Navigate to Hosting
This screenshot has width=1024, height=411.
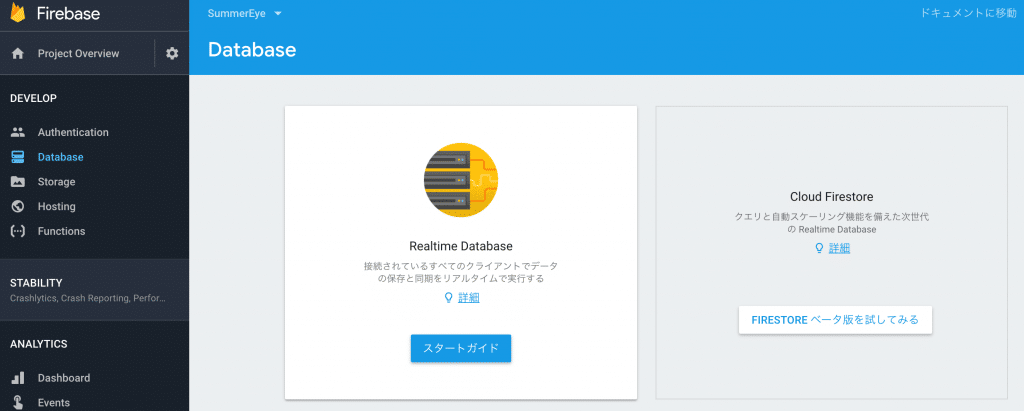[57, 206]
